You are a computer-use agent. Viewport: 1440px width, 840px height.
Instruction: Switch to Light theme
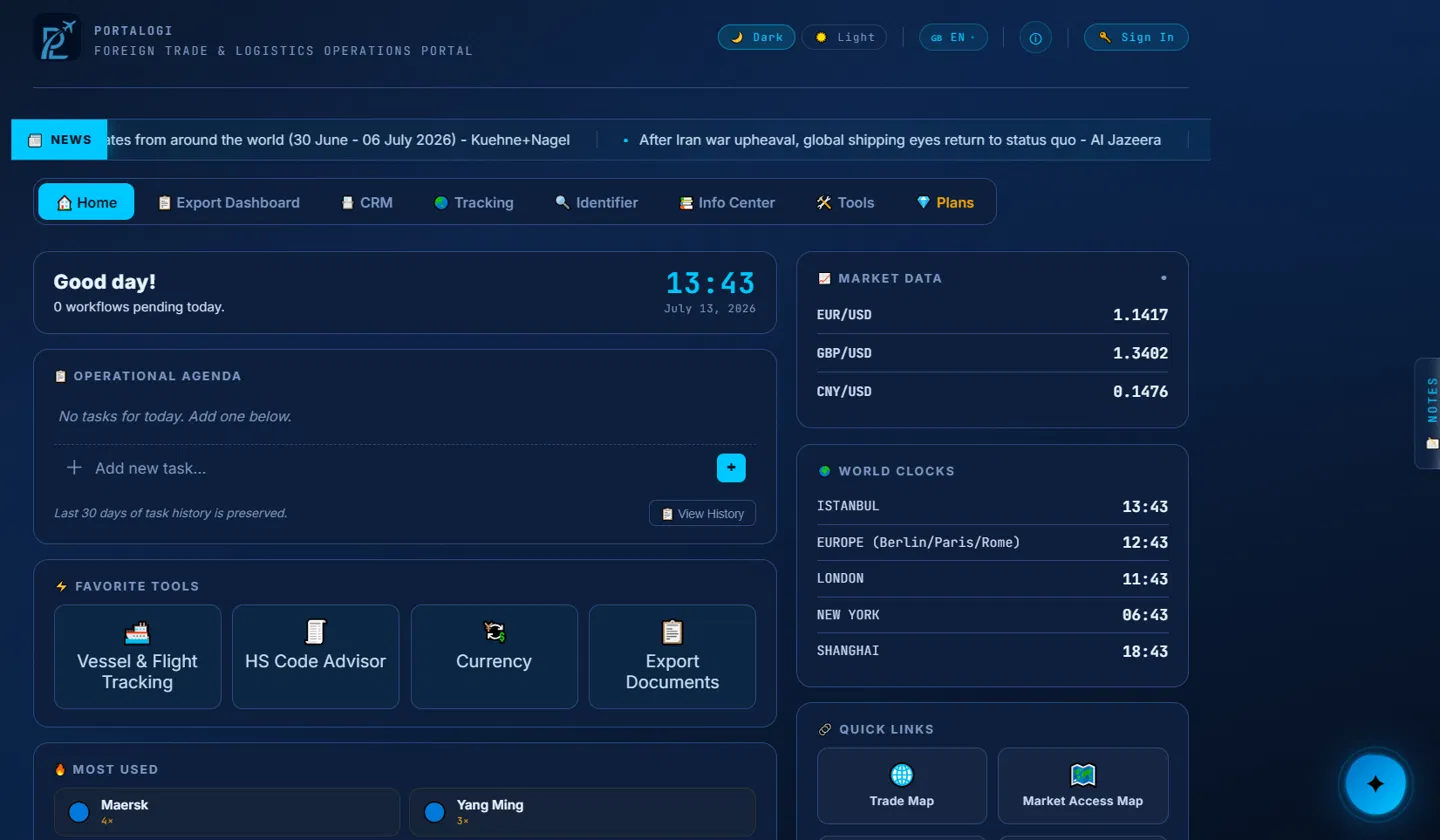pos(844,37)
